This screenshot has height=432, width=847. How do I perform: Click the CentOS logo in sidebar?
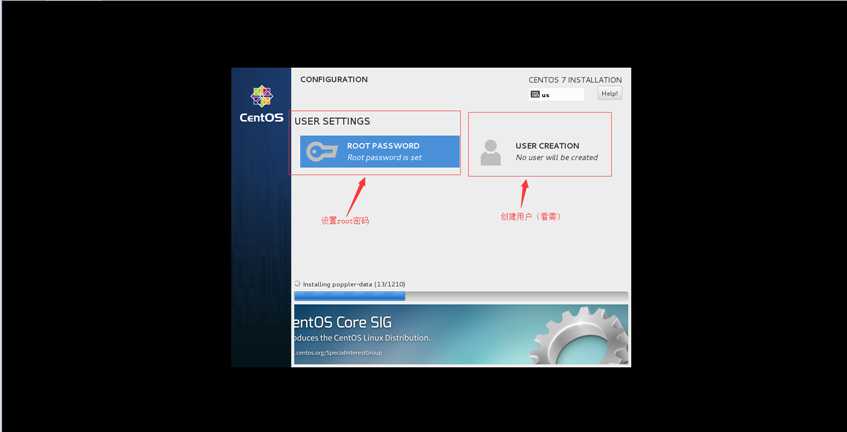[x=261, y=104]
